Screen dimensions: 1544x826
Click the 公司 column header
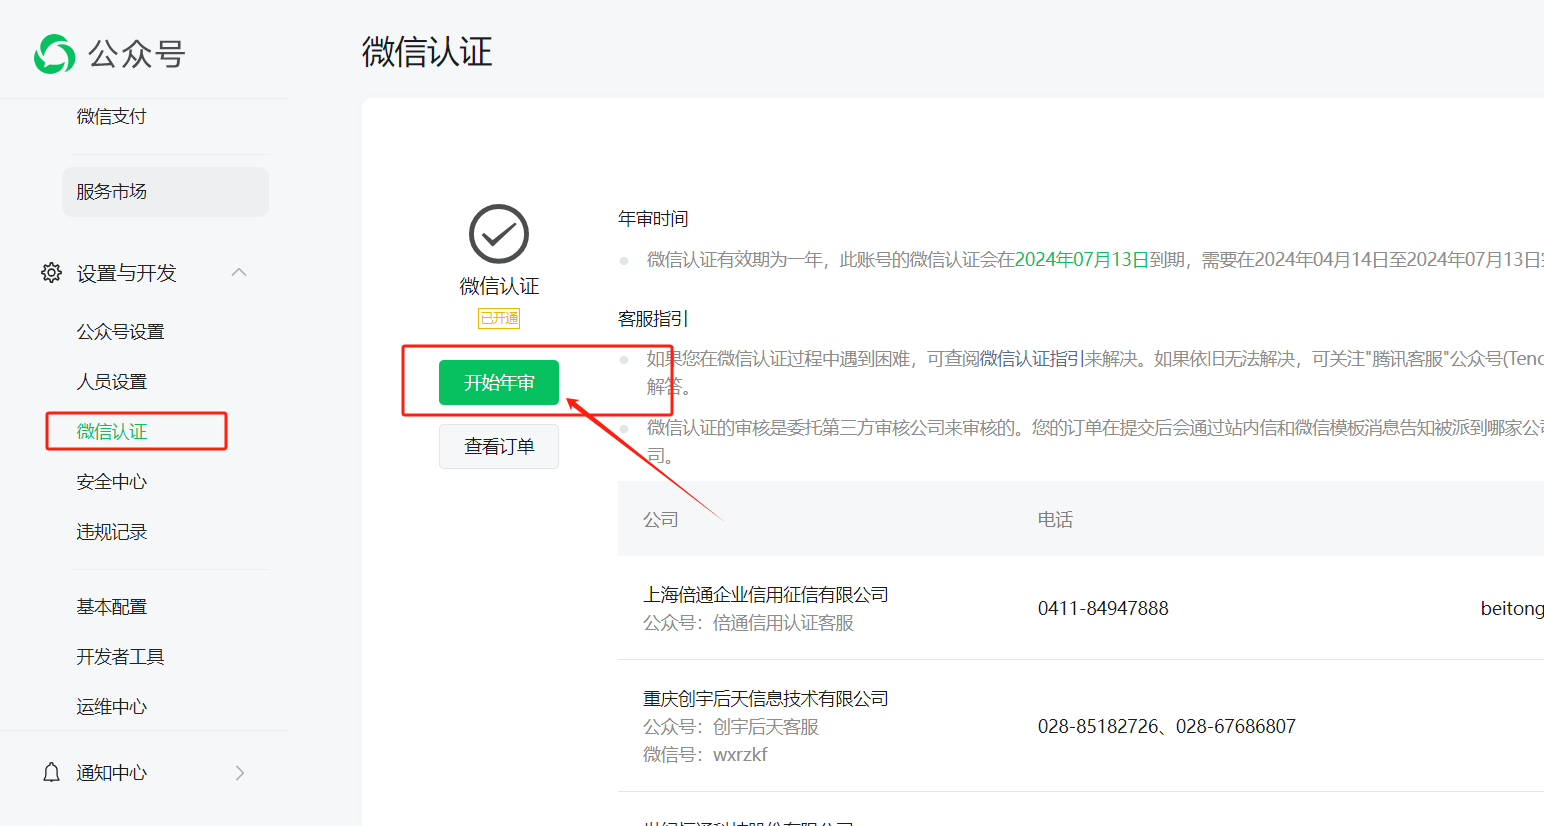661,520
